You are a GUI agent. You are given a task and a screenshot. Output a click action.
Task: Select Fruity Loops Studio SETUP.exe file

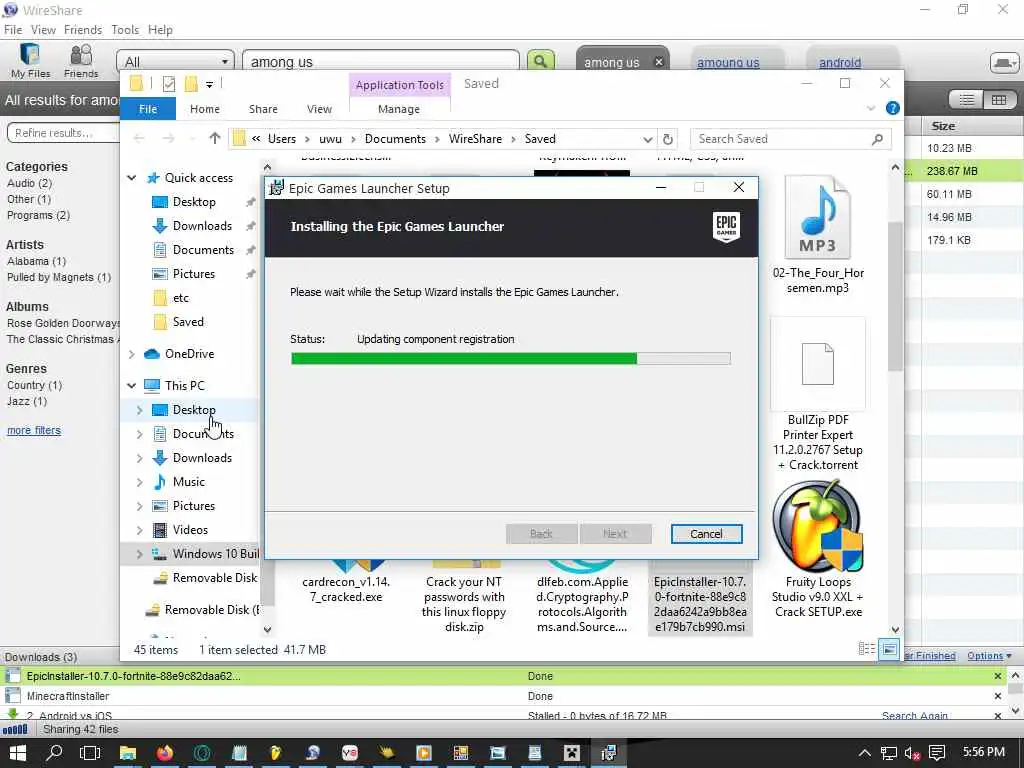818,550
